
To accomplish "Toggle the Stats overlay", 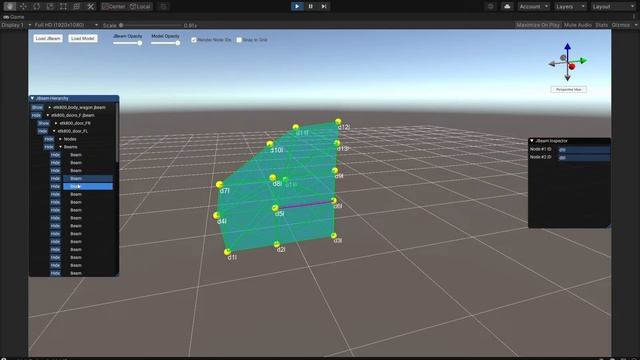I will pyautogui.click(x=602, y=25).
